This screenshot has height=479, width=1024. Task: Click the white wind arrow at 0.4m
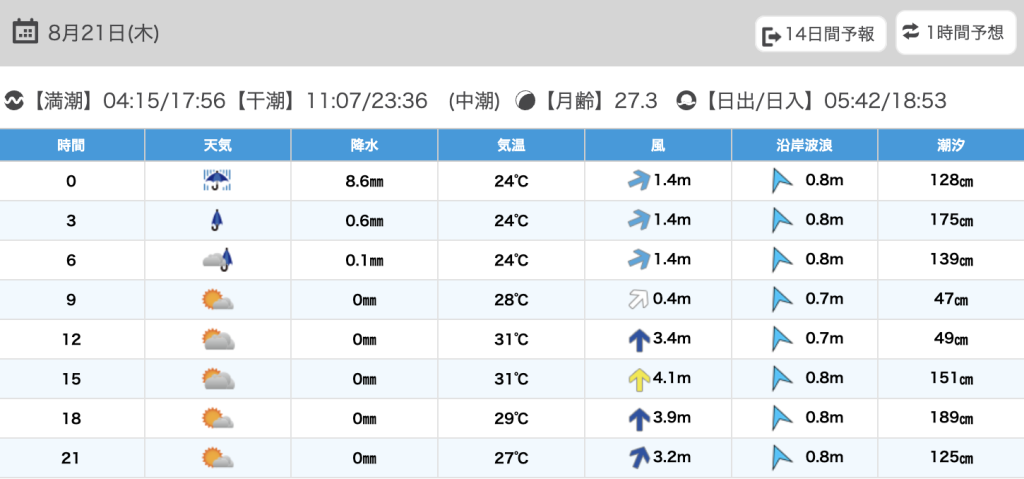coord(637,299)
